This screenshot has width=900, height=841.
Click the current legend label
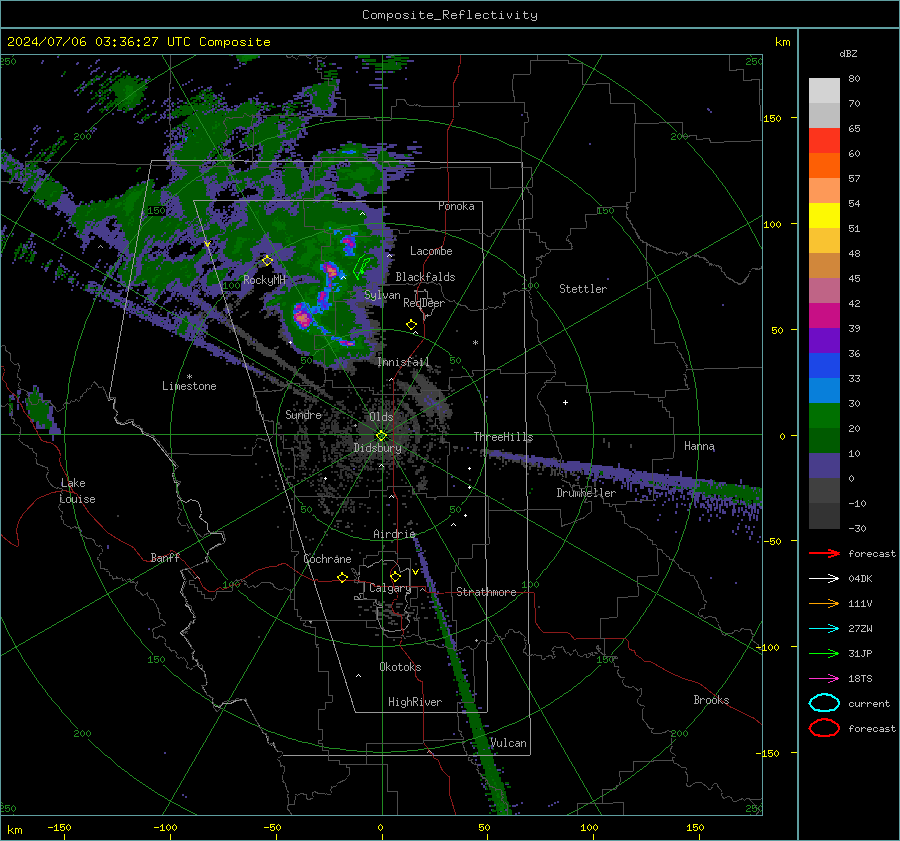[869, 703]
